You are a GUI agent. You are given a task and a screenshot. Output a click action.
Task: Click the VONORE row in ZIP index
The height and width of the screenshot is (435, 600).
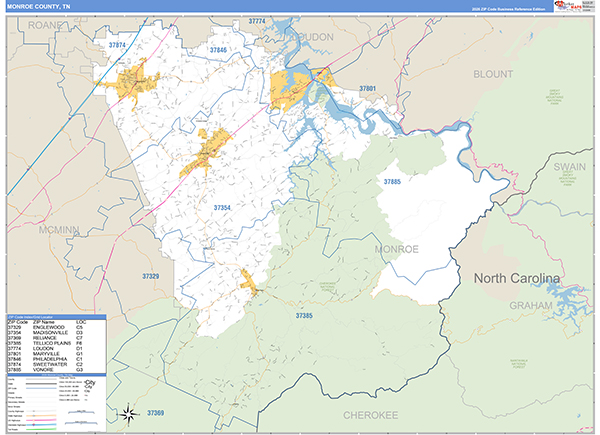tap(56, 370)
